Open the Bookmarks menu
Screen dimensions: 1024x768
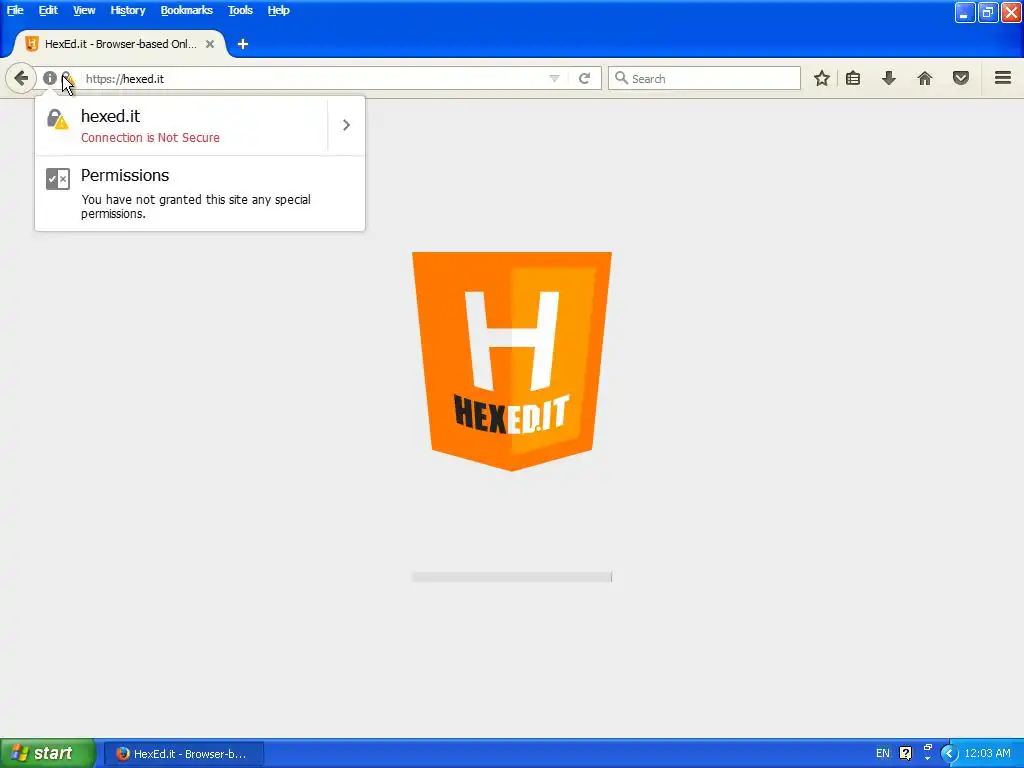187,10
